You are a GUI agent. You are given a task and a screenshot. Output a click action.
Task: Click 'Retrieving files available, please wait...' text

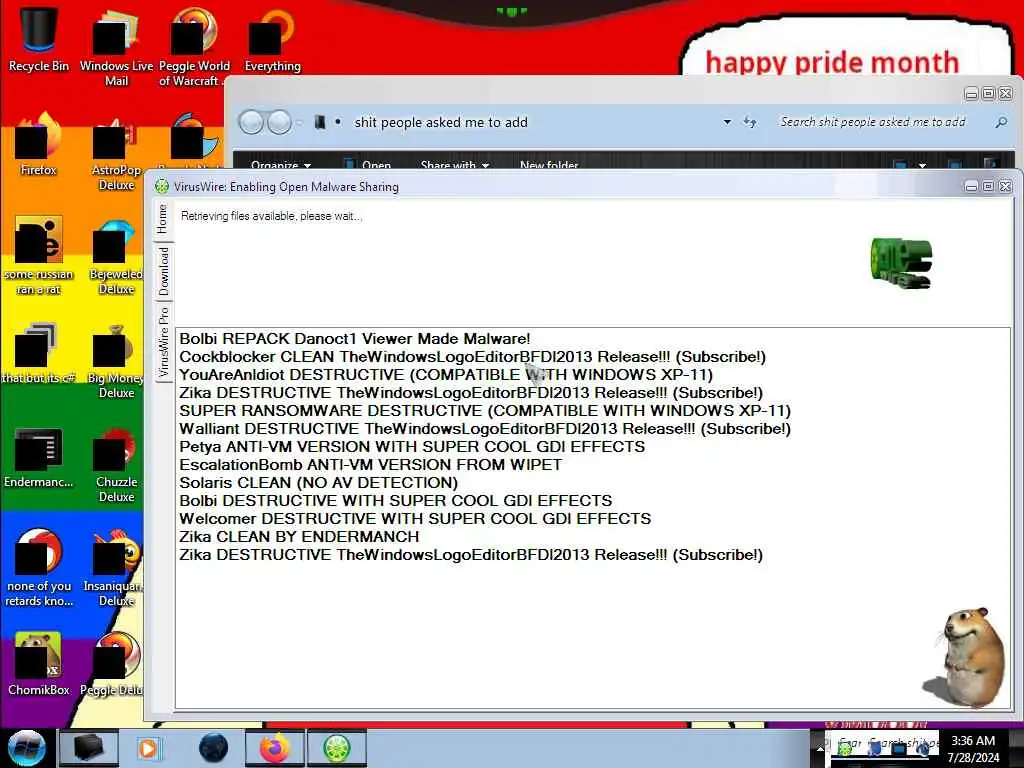click(271, 216)
